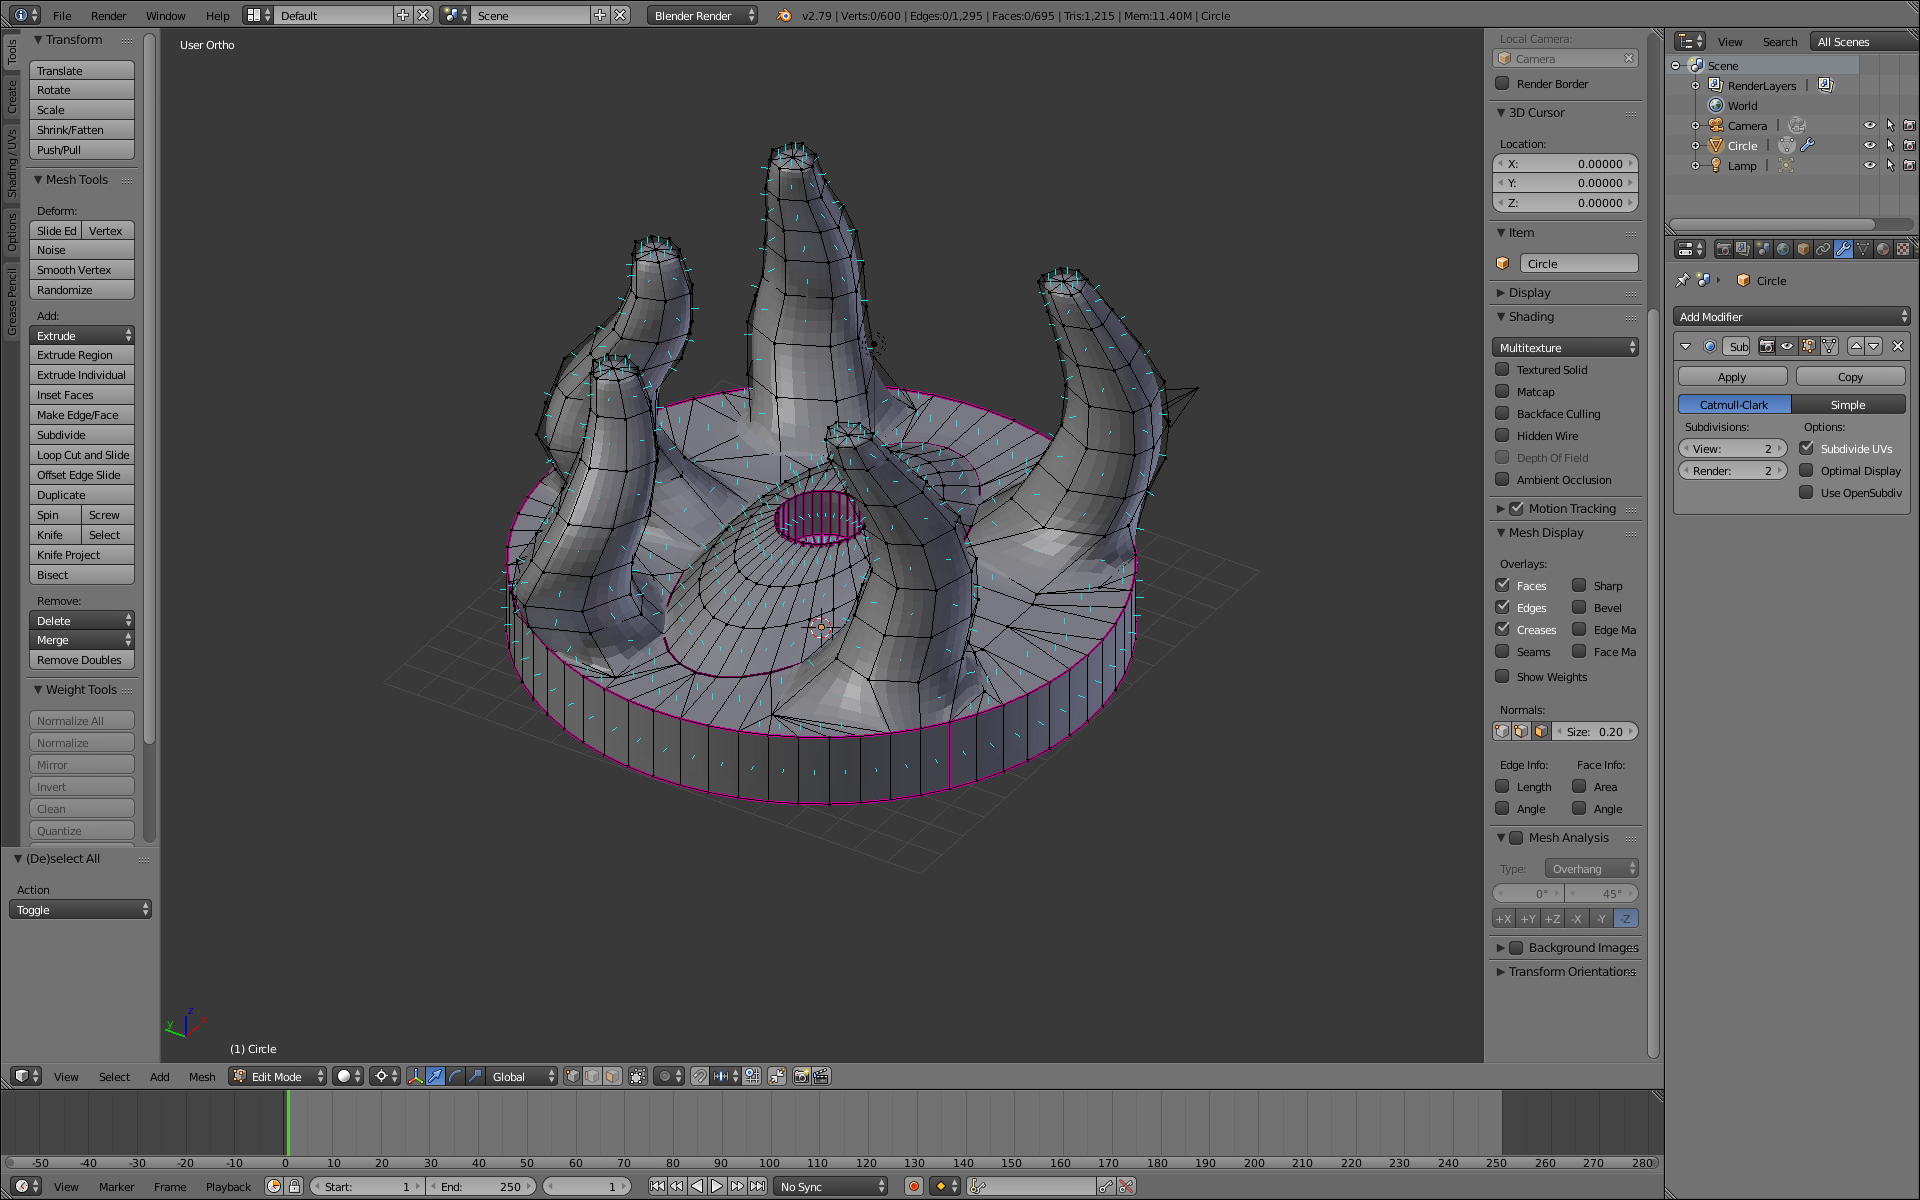The image size is (1920, 1200).
Task: Click the Apply modifier button
Action: click(1732, 376)
